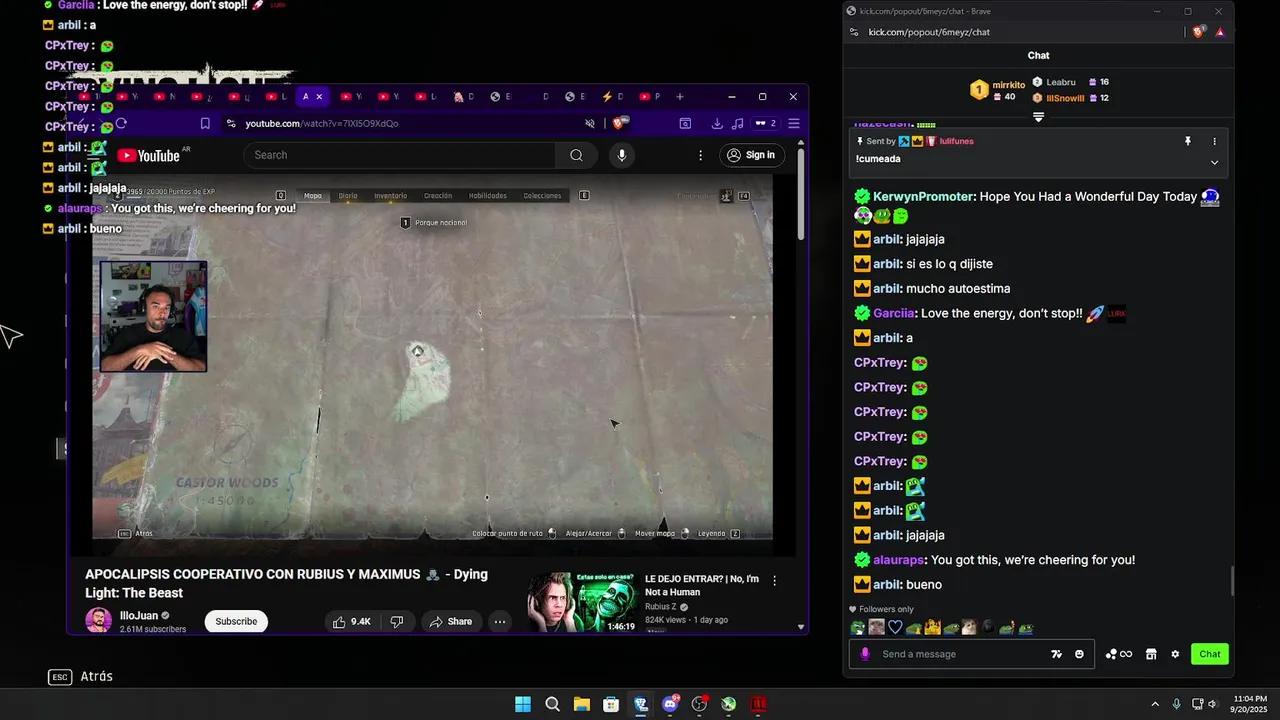Open File Explorer from the taskbar
The width and height of the screenshot is (1280, 720).
(x=582, y=704)
